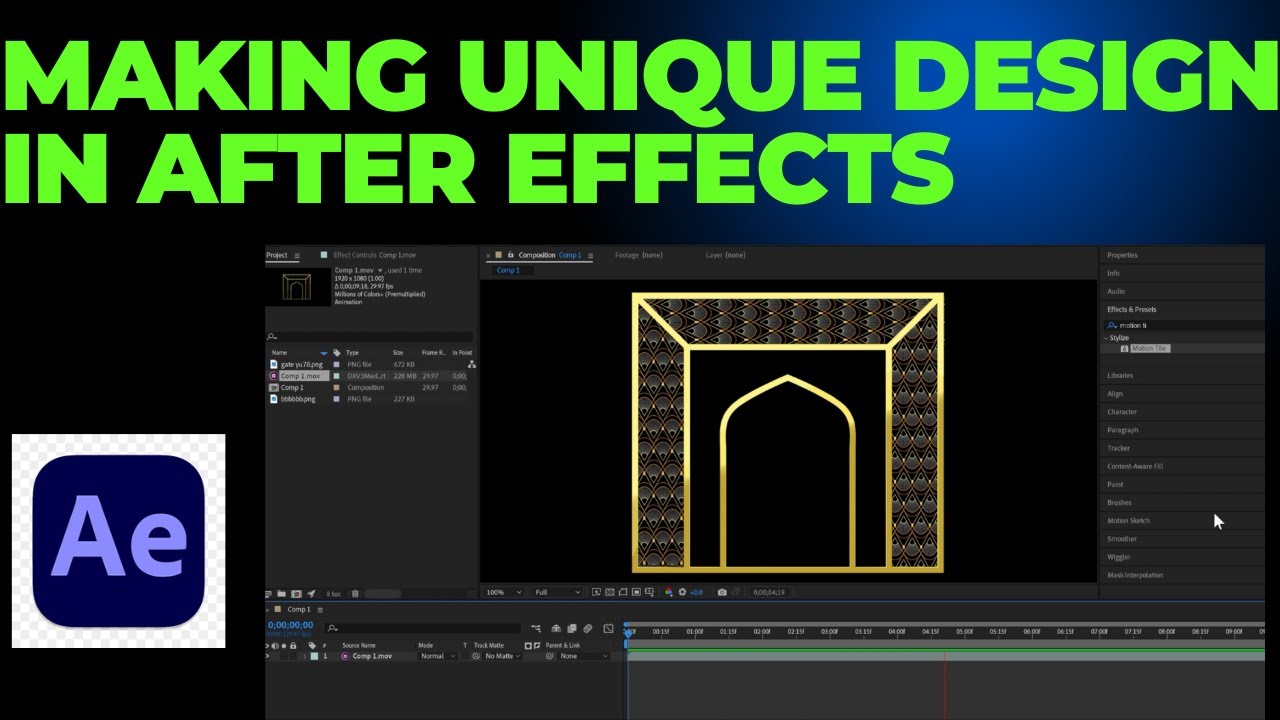
Task: Open the Properties panel
Action: (x=1122, y=255)
